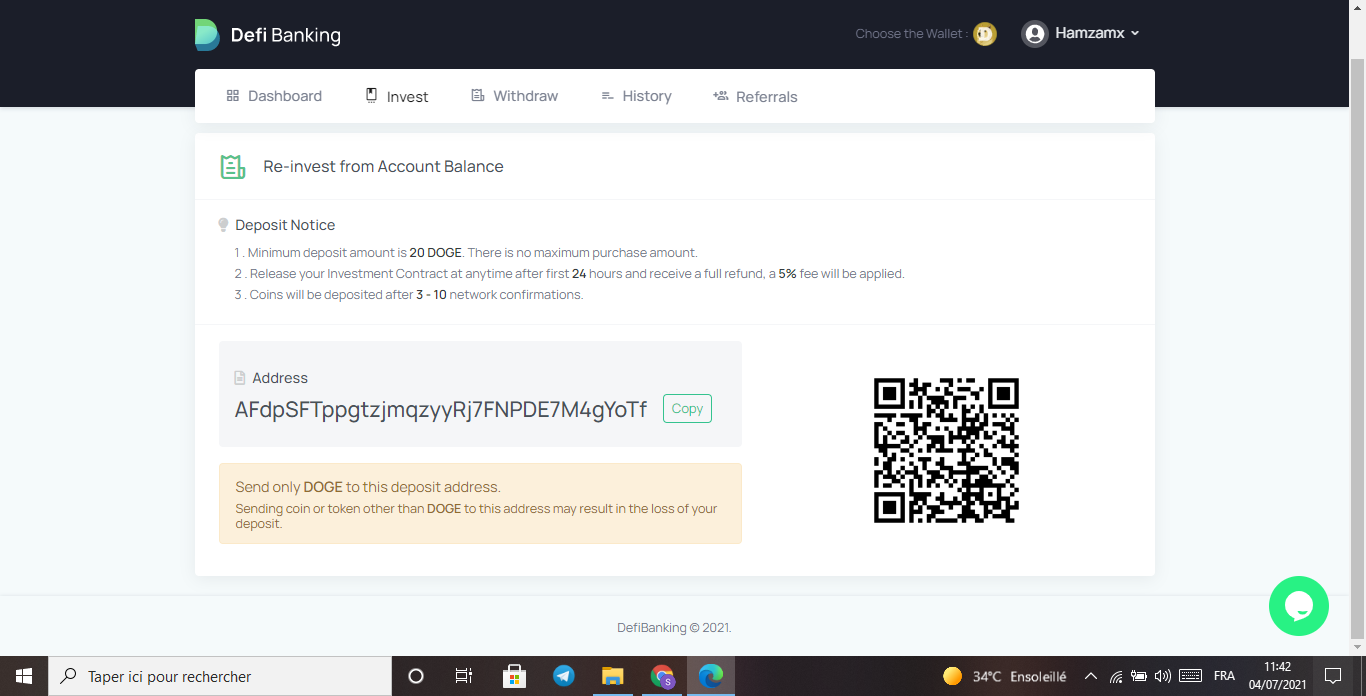Select the Dogecoin wallet icon
The width and height of the screenshot is (1366, 696).
[x=985, y=34]
